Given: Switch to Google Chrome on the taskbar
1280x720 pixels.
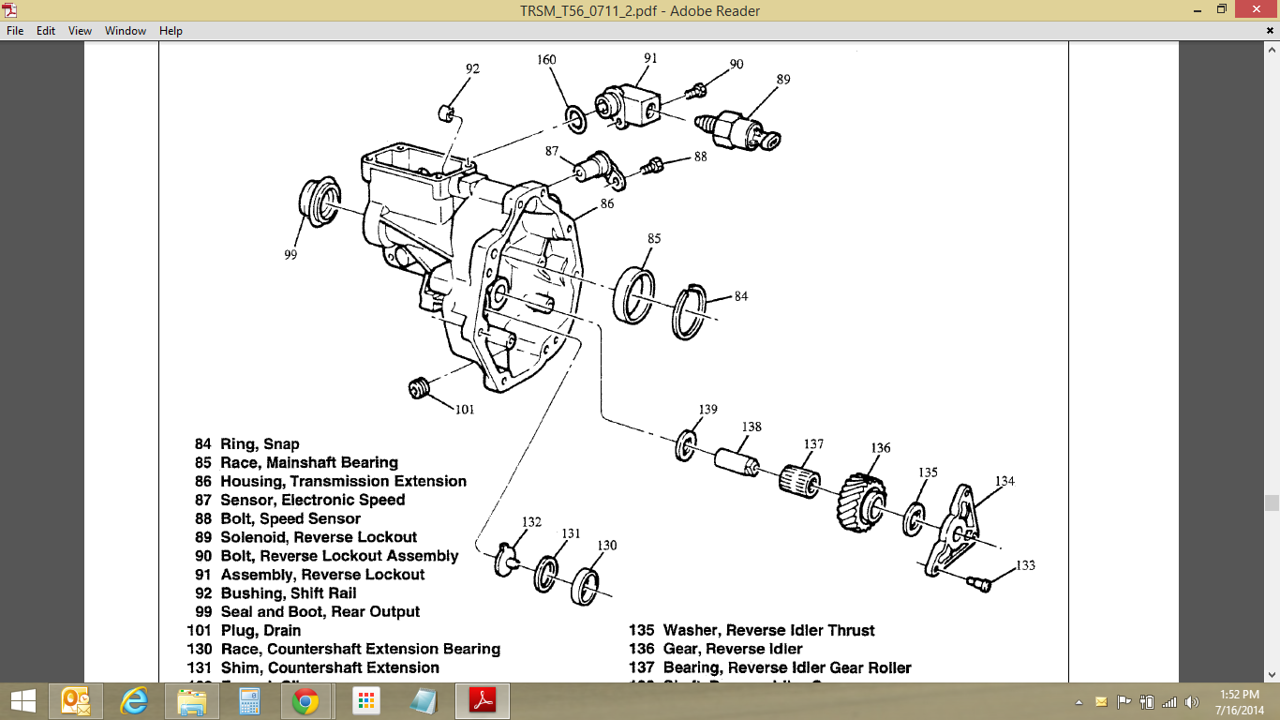Looking at the screenshot, I should [x=306, y=701].
